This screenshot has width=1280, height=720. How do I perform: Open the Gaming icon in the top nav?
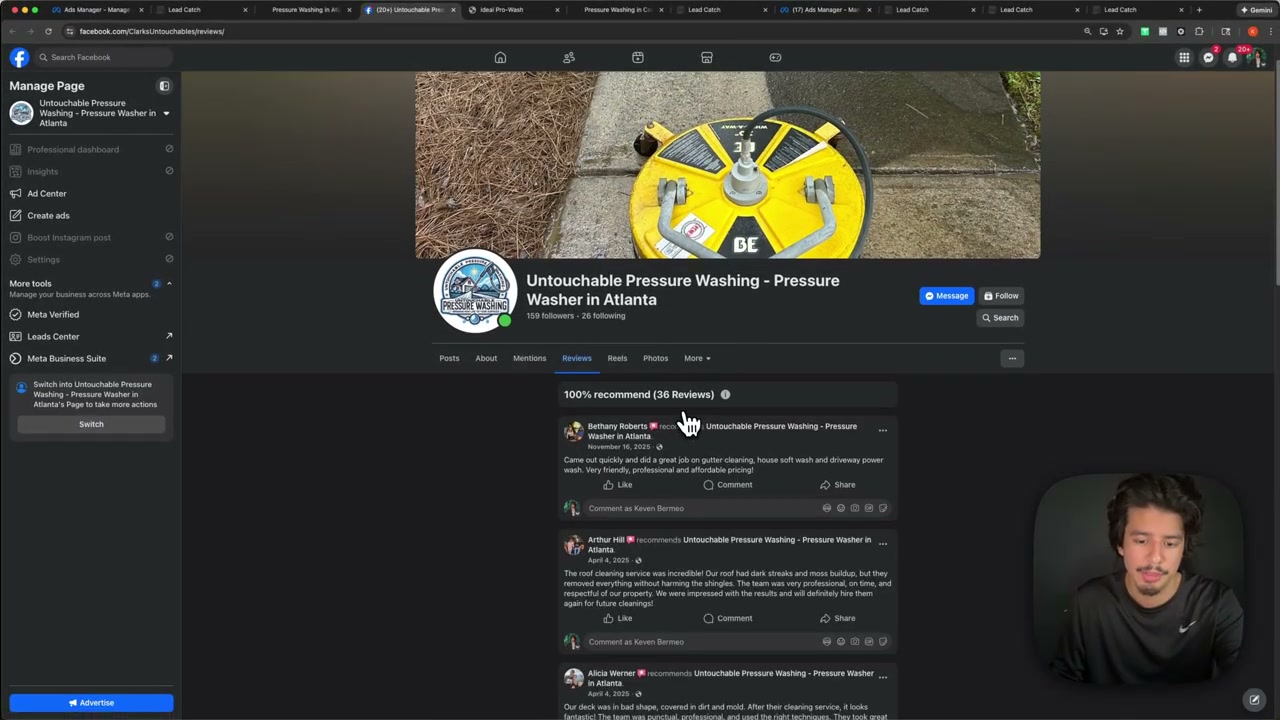click(775, 57)
